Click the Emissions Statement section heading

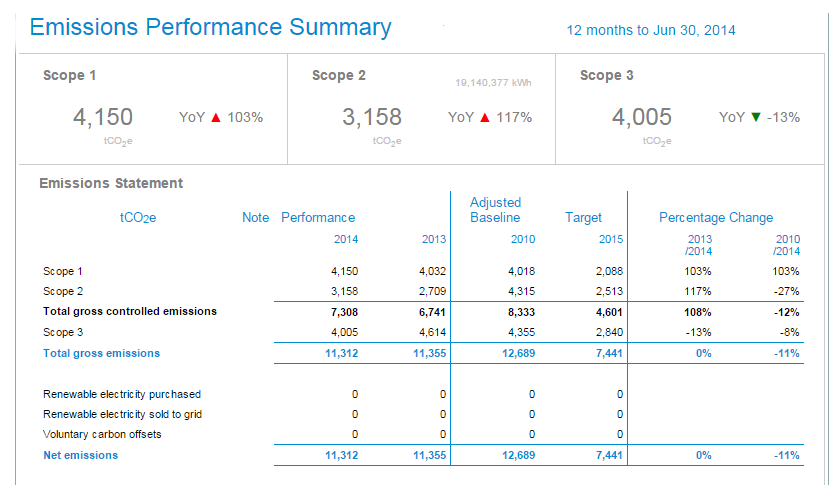click(x=111, y=183)
